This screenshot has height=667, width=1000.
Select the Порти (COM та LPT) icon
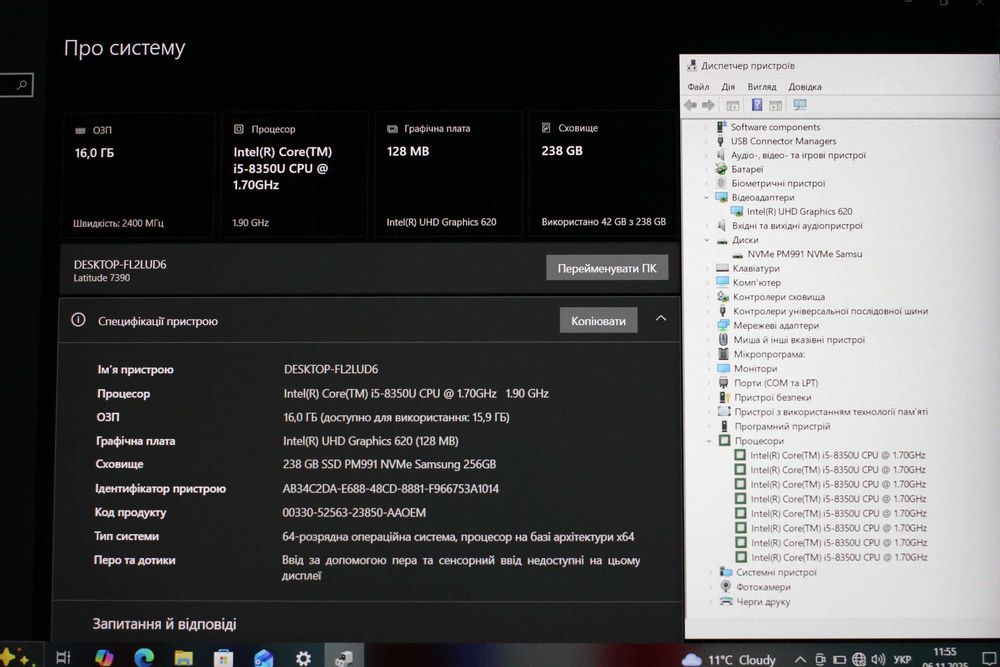point(723,383)
